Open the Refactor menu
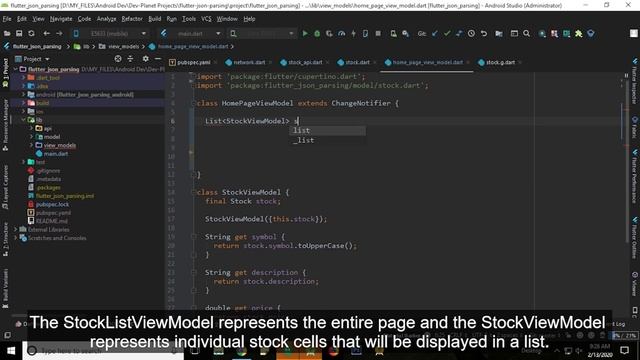This screenshot has width=640, height=360. click(132, 19)
